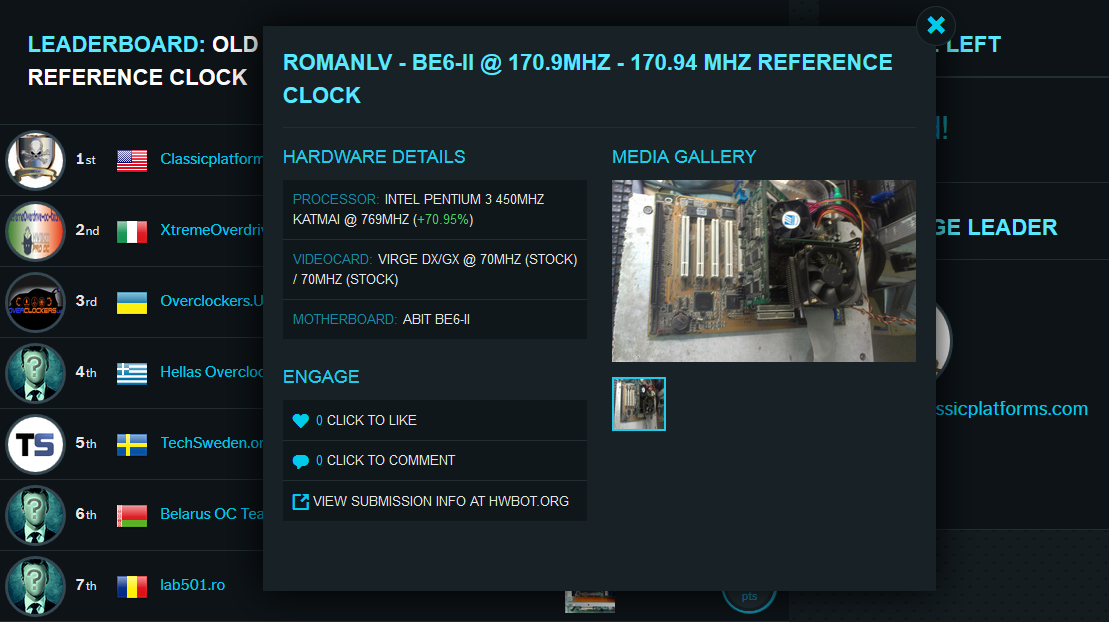Open the Belarus OC Team leaderboard link

click(211, 514)
